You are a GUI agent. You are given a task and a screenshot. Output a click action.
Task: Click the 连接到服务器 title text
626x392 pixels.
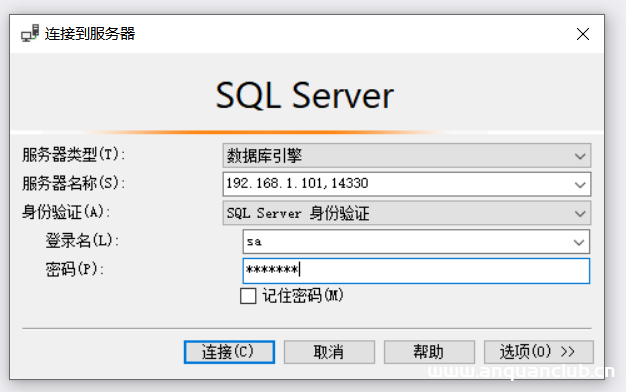[x=90, y=34]
